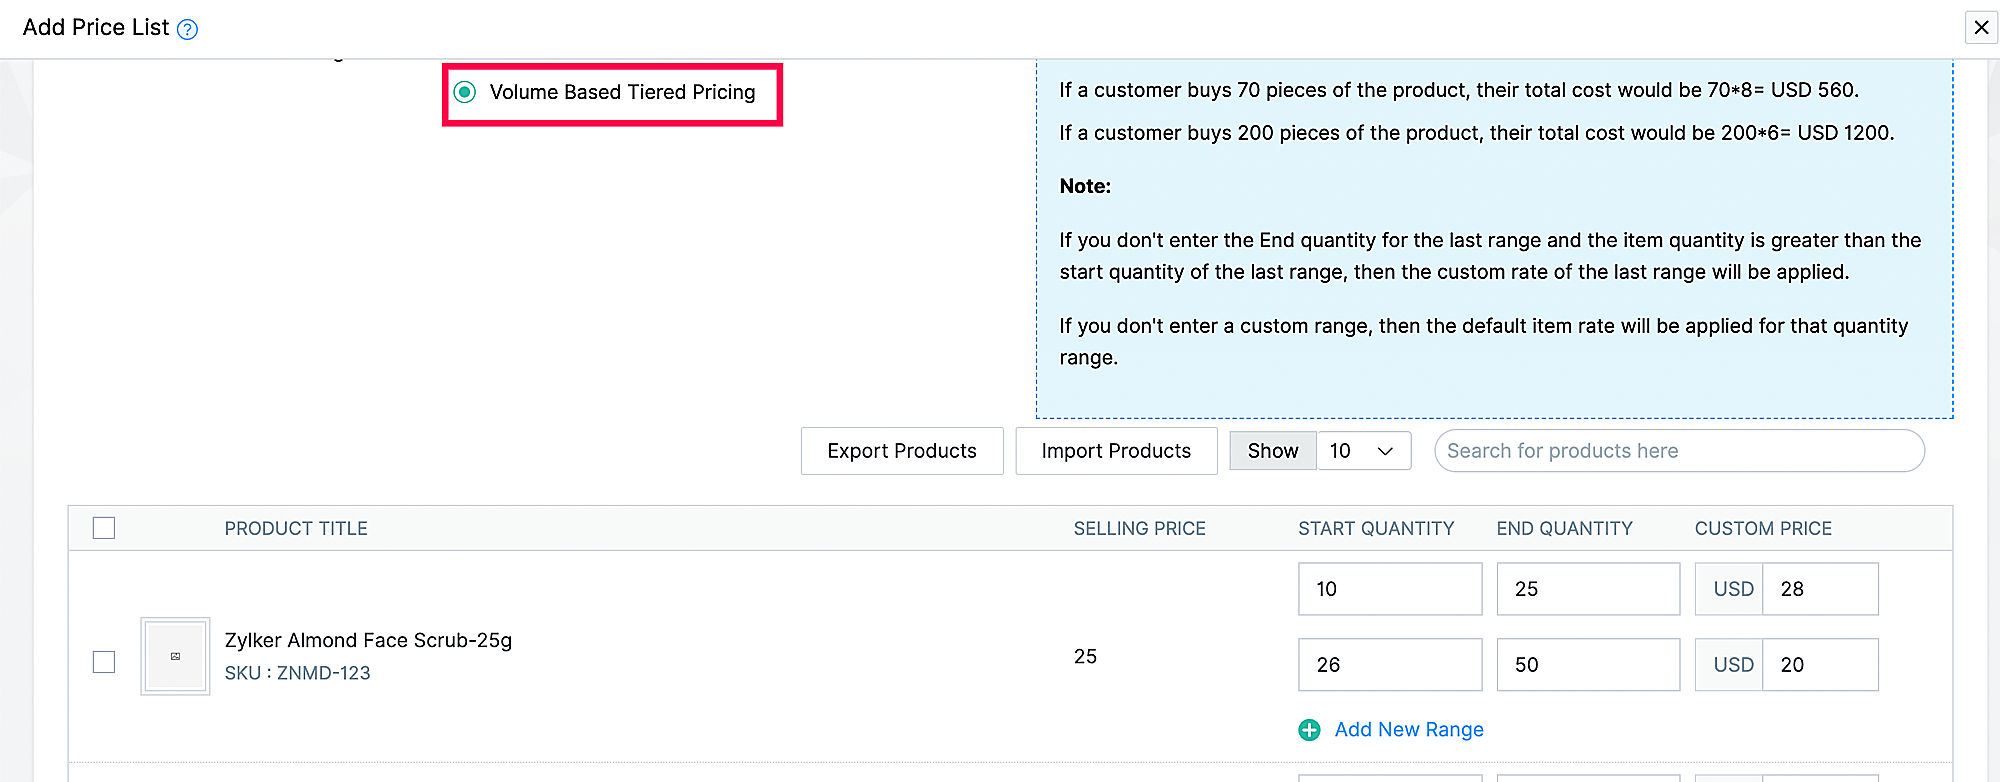
Task: Click second range Start Quantity field with 26
Action: [x=1389, y=665]
